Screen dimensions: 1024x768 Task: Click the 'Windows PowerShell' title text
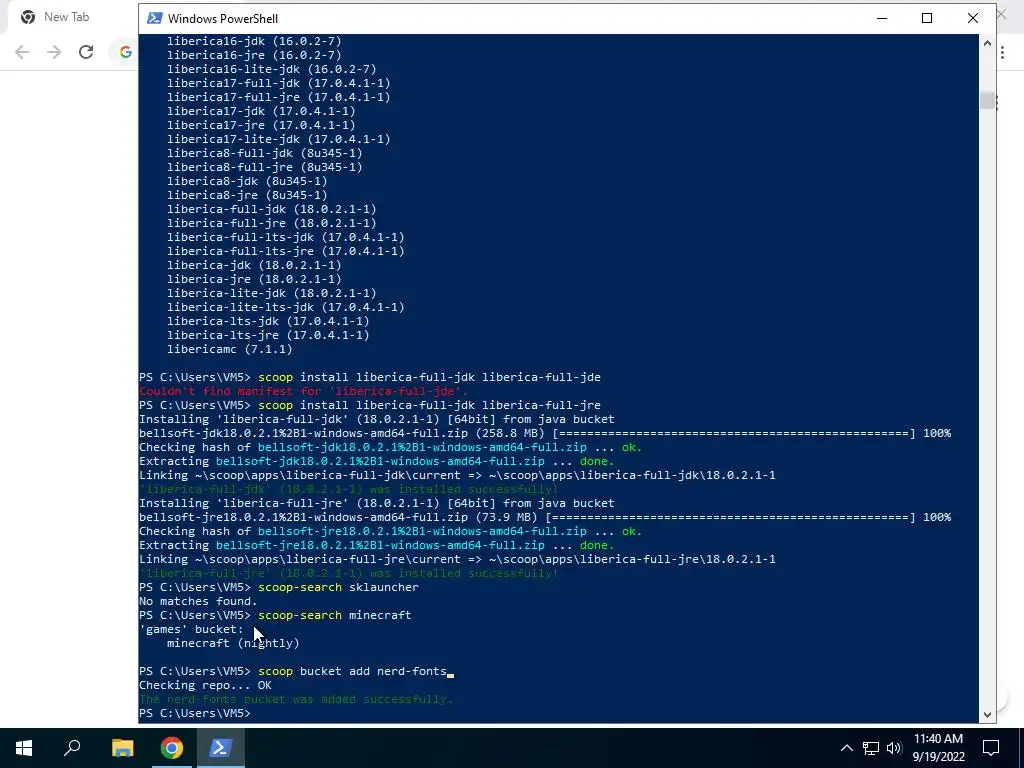coord(223,19)
